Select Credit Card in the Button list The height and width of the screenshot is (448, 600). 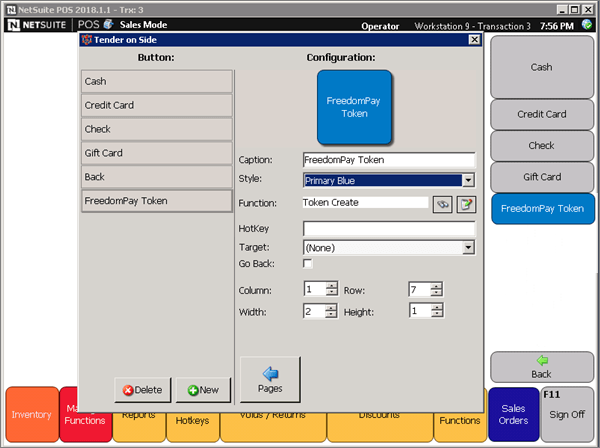[157, 105]
